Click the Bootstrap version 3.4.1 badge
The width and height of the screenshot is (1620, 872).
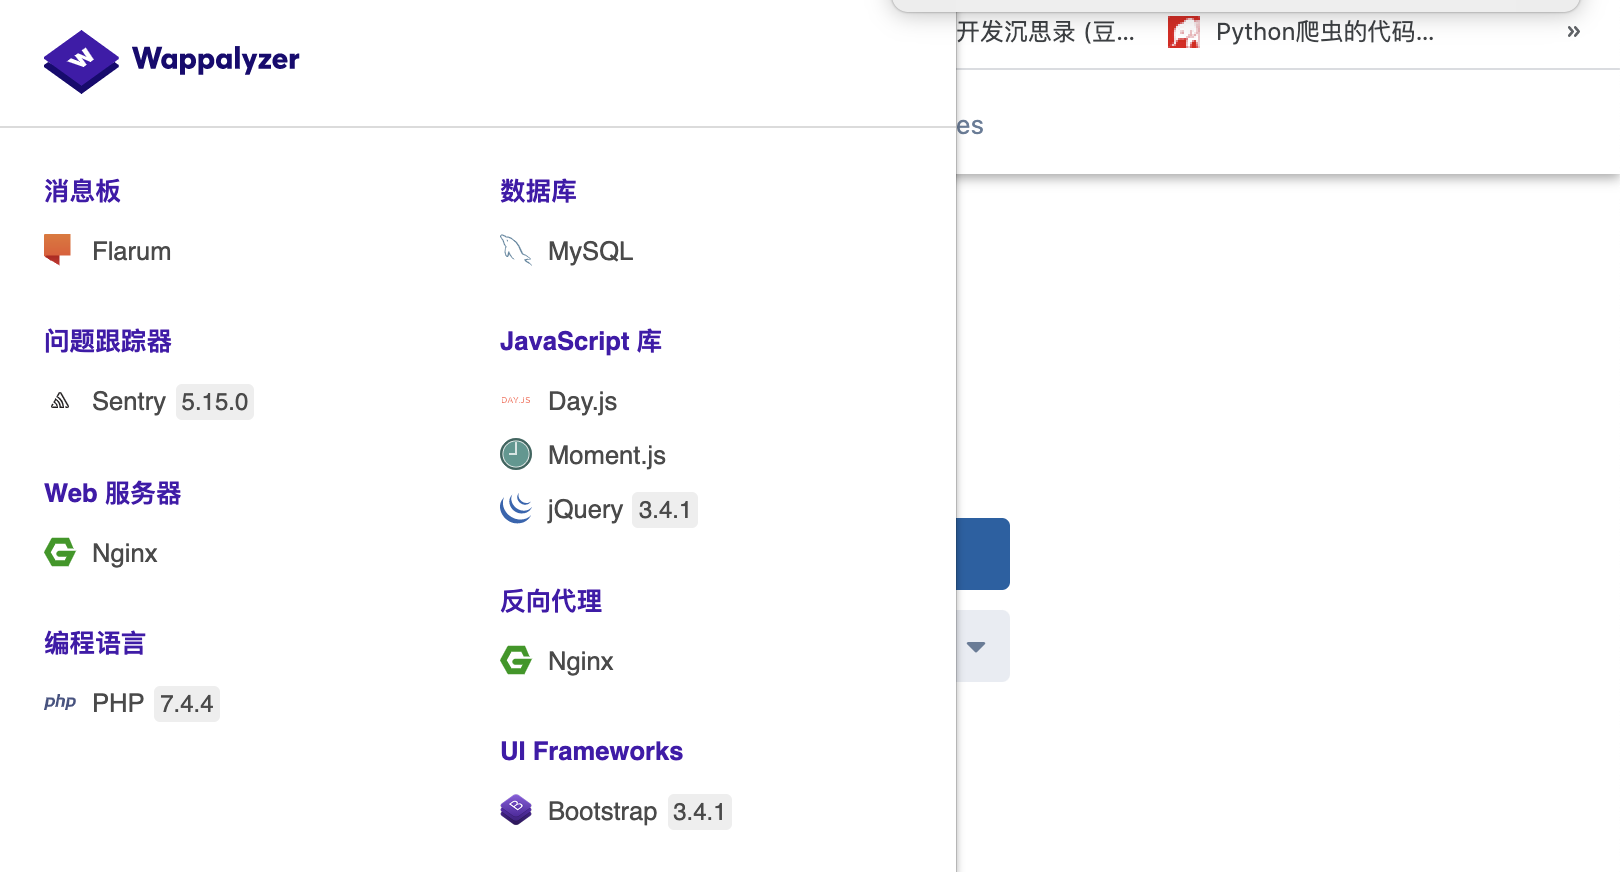tap(699, 812)
